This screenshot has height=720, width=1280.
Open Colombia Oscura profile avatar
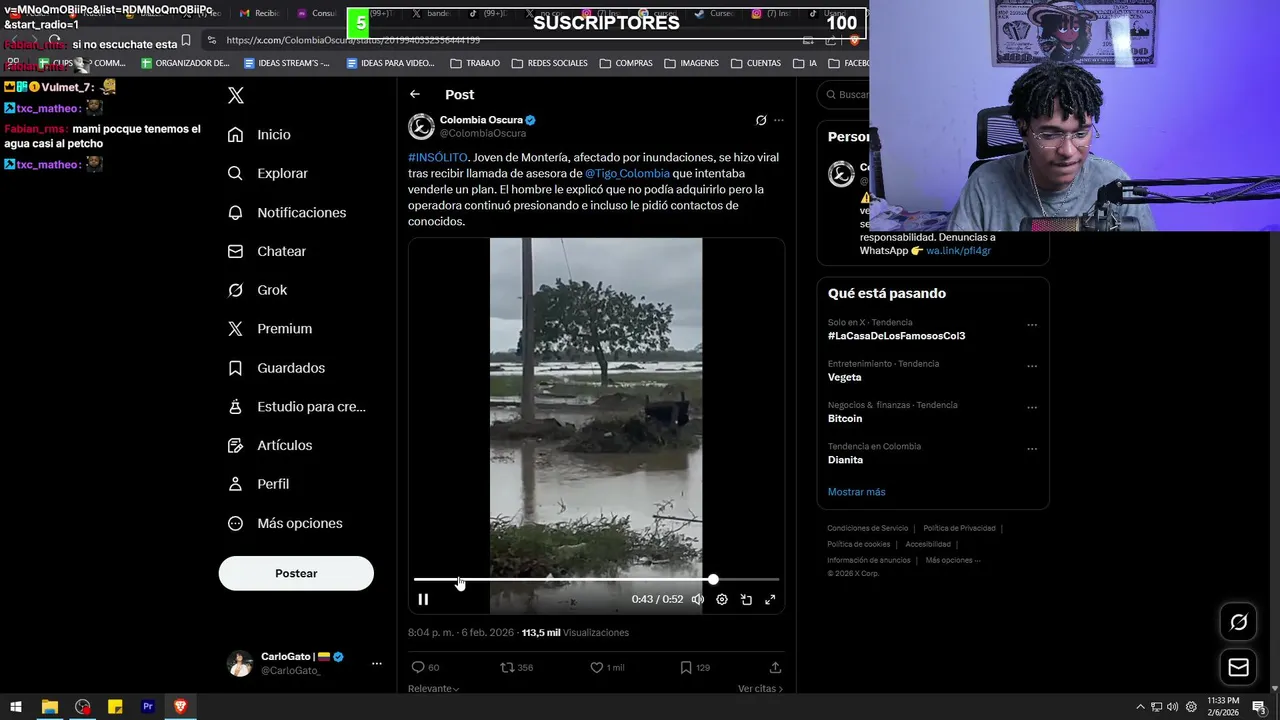421,126
